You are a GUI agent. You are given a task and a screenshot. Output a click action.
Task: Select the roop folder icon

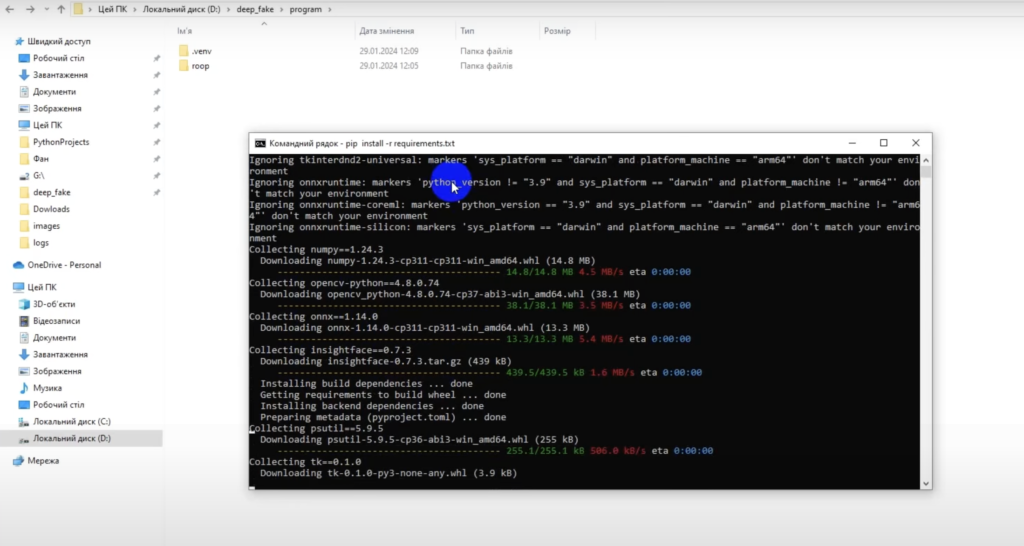click(x=184, y=65)
